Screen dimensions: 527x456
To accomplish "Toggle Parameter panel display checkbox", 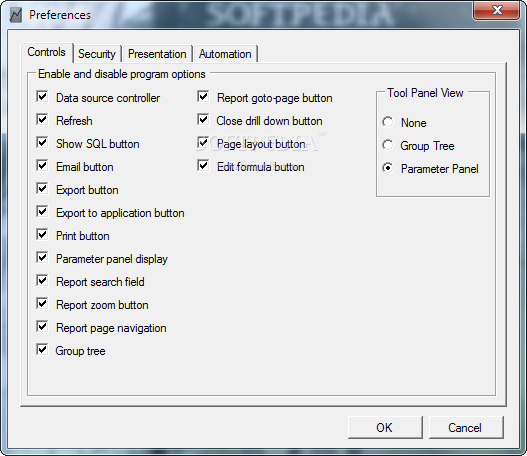I will [42, 257].
